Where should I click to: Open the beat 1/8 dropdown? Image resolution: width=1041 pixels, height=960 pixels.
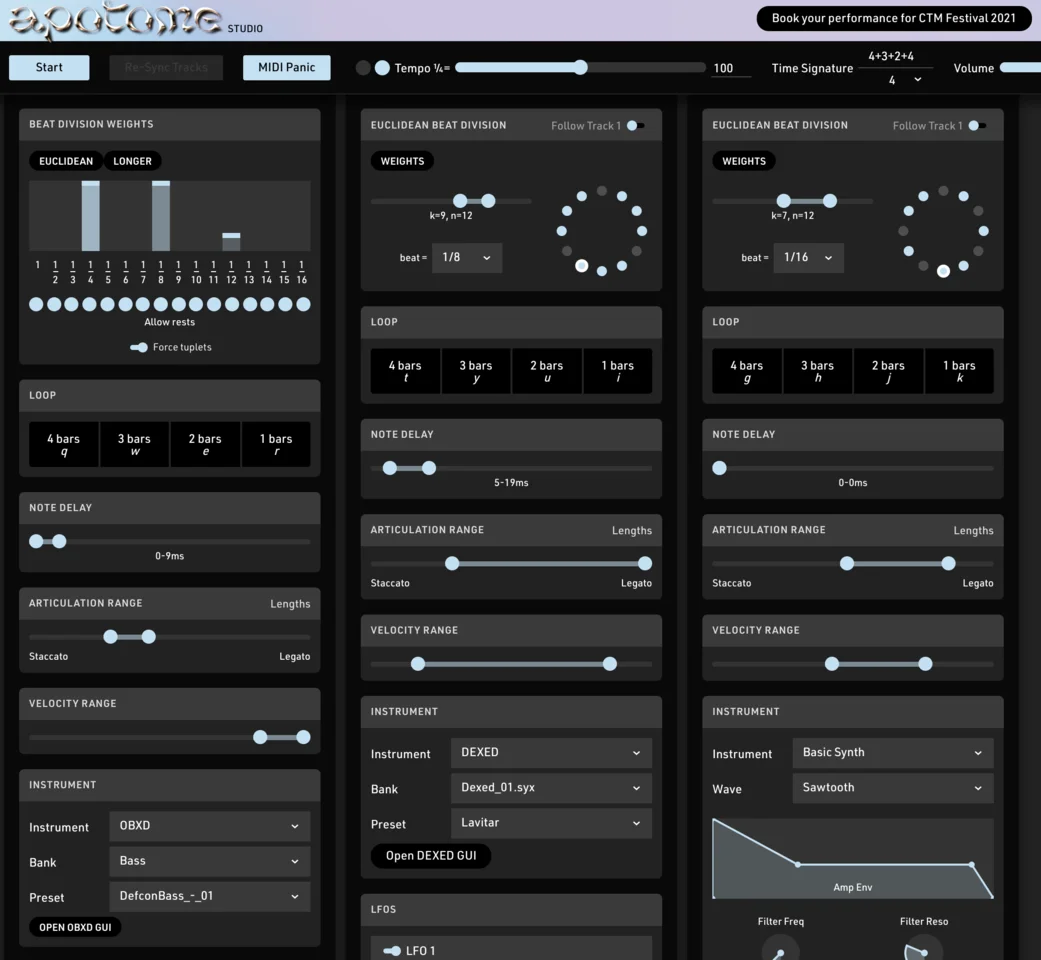[x=466, y=257]
